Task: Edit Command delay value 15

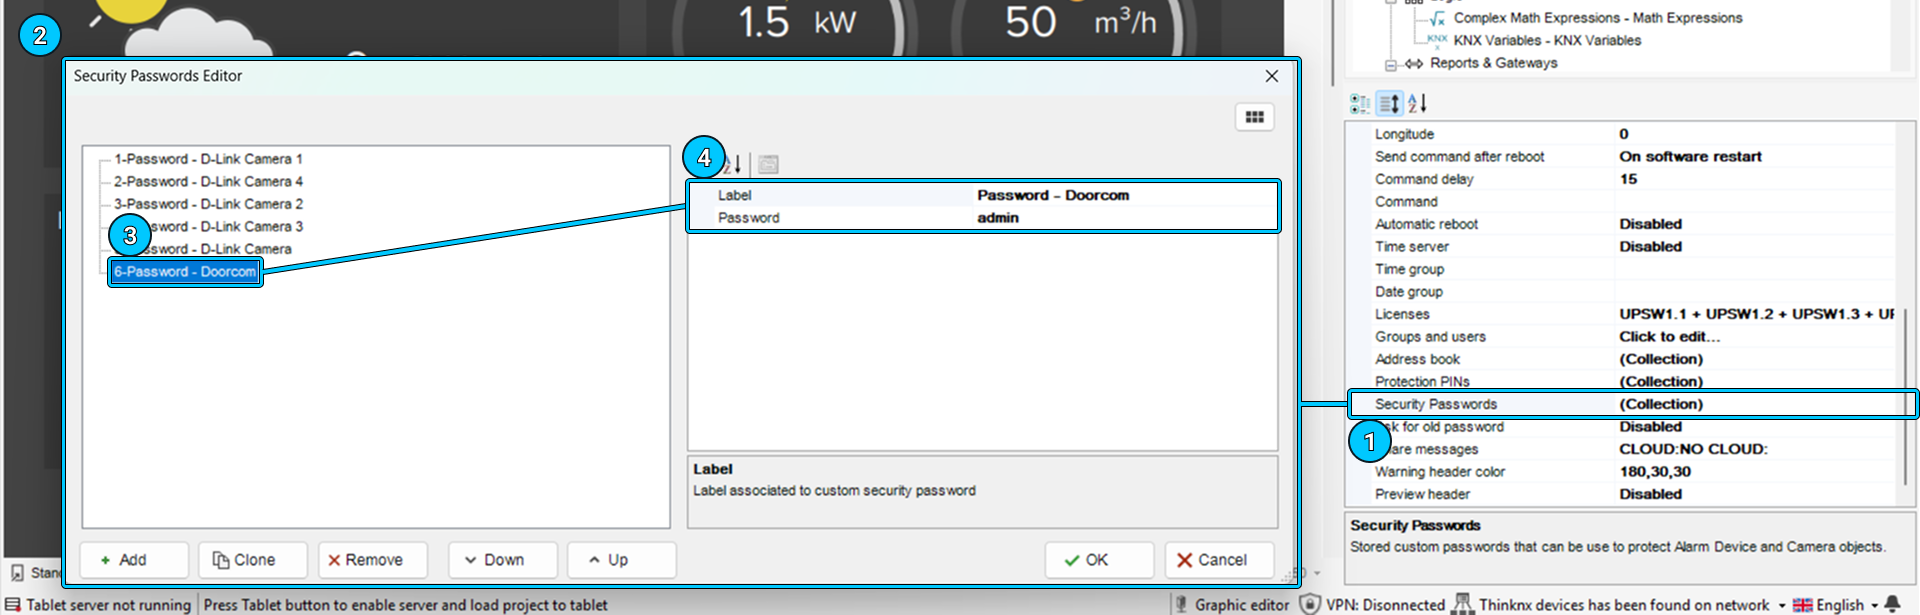Action: 1628,179
